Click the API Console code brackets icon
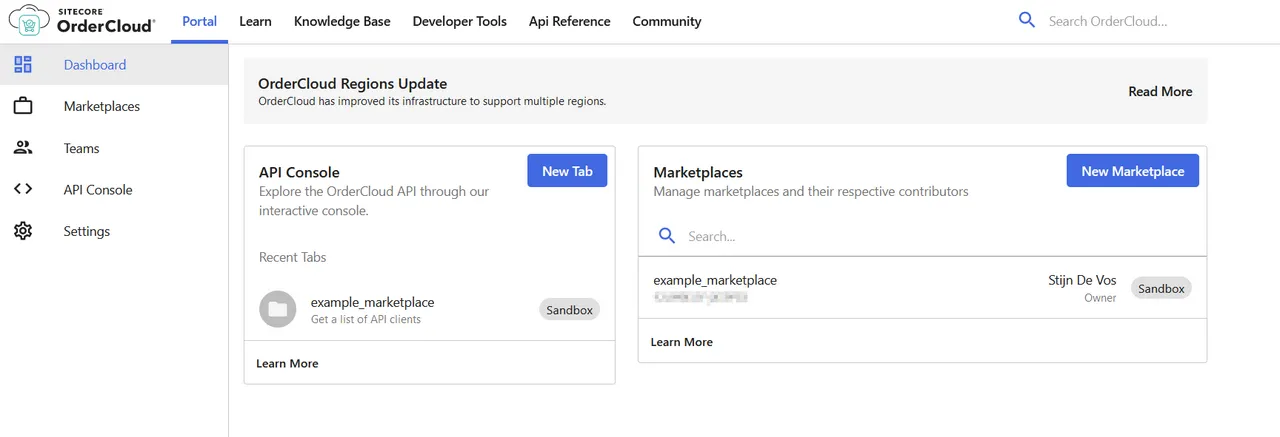1280x437 pixels. (23, 189)
